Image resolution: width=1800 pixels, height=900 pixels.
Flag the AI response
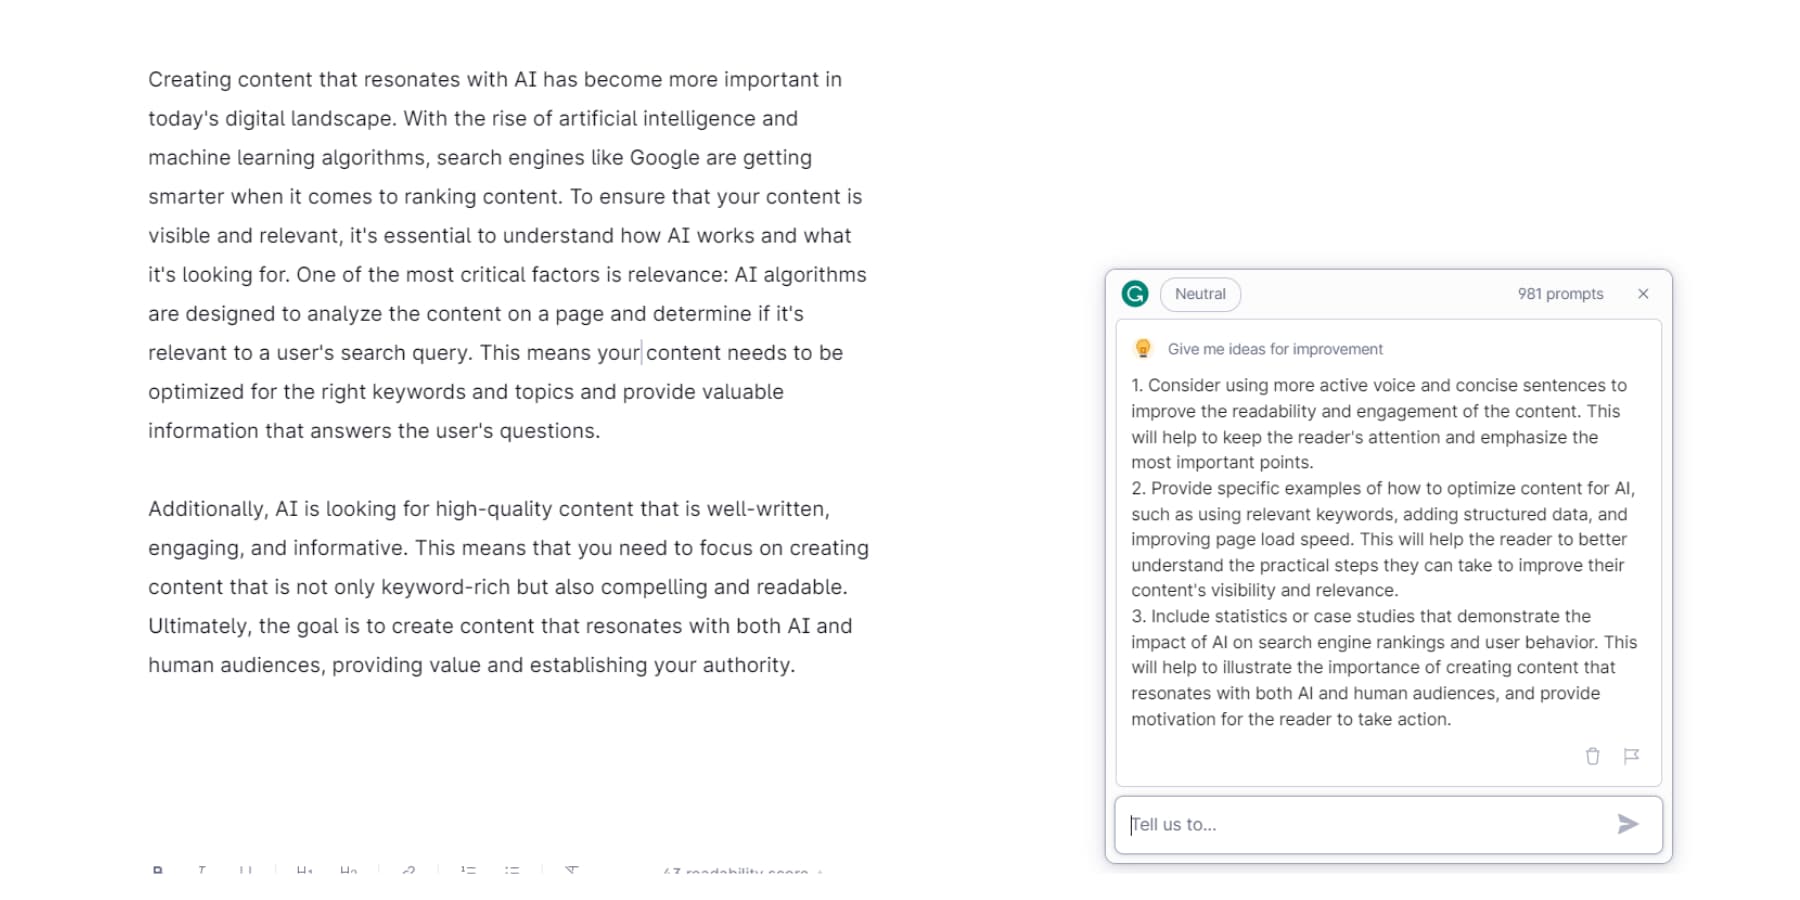(x=1633, y=757)
